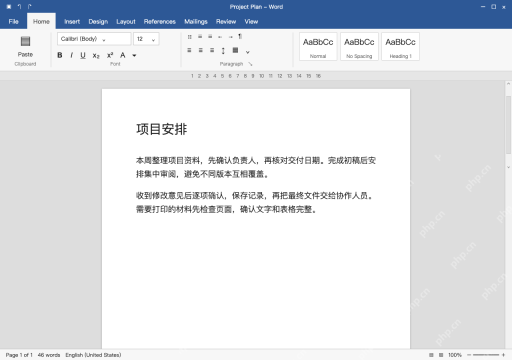The width and height of the screenshot is (512, 360).
Task: Click the Redo arrow in title bar
Action: coord(30,7)
